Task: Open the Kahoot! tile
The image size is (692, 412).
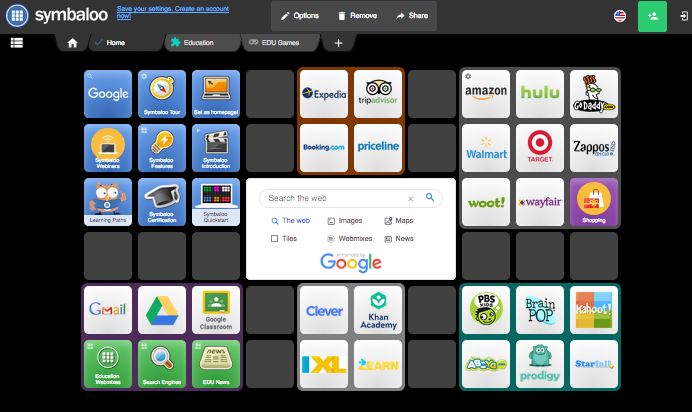Action: [594, 310]
